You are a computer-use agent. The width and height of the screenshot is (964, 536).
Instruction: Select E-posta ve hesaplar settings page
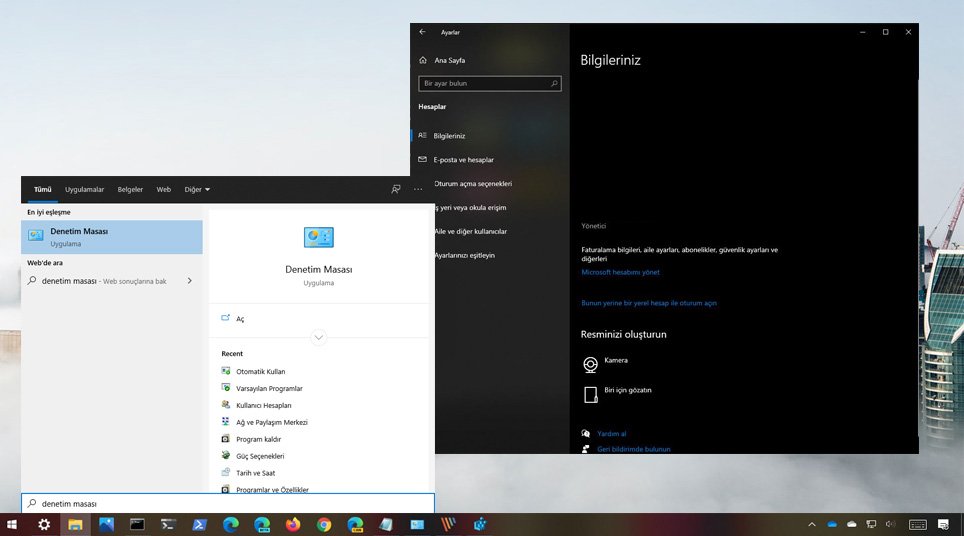[463, 160]
